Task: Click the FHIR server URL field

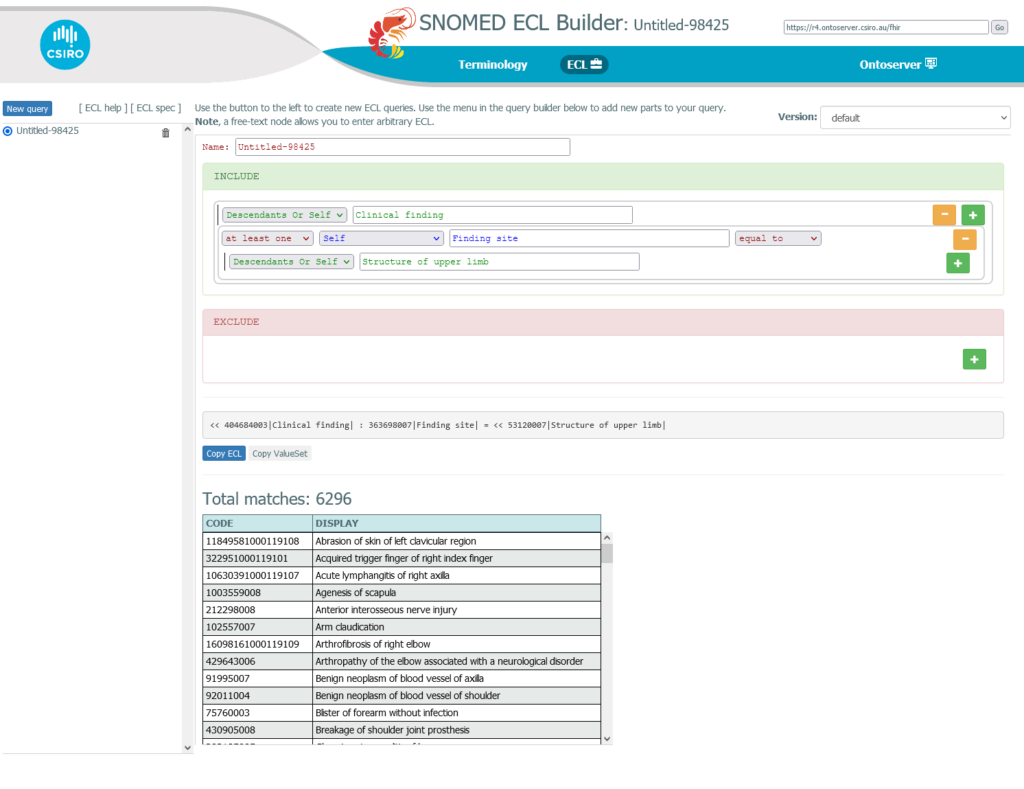Action: point(886,27)
